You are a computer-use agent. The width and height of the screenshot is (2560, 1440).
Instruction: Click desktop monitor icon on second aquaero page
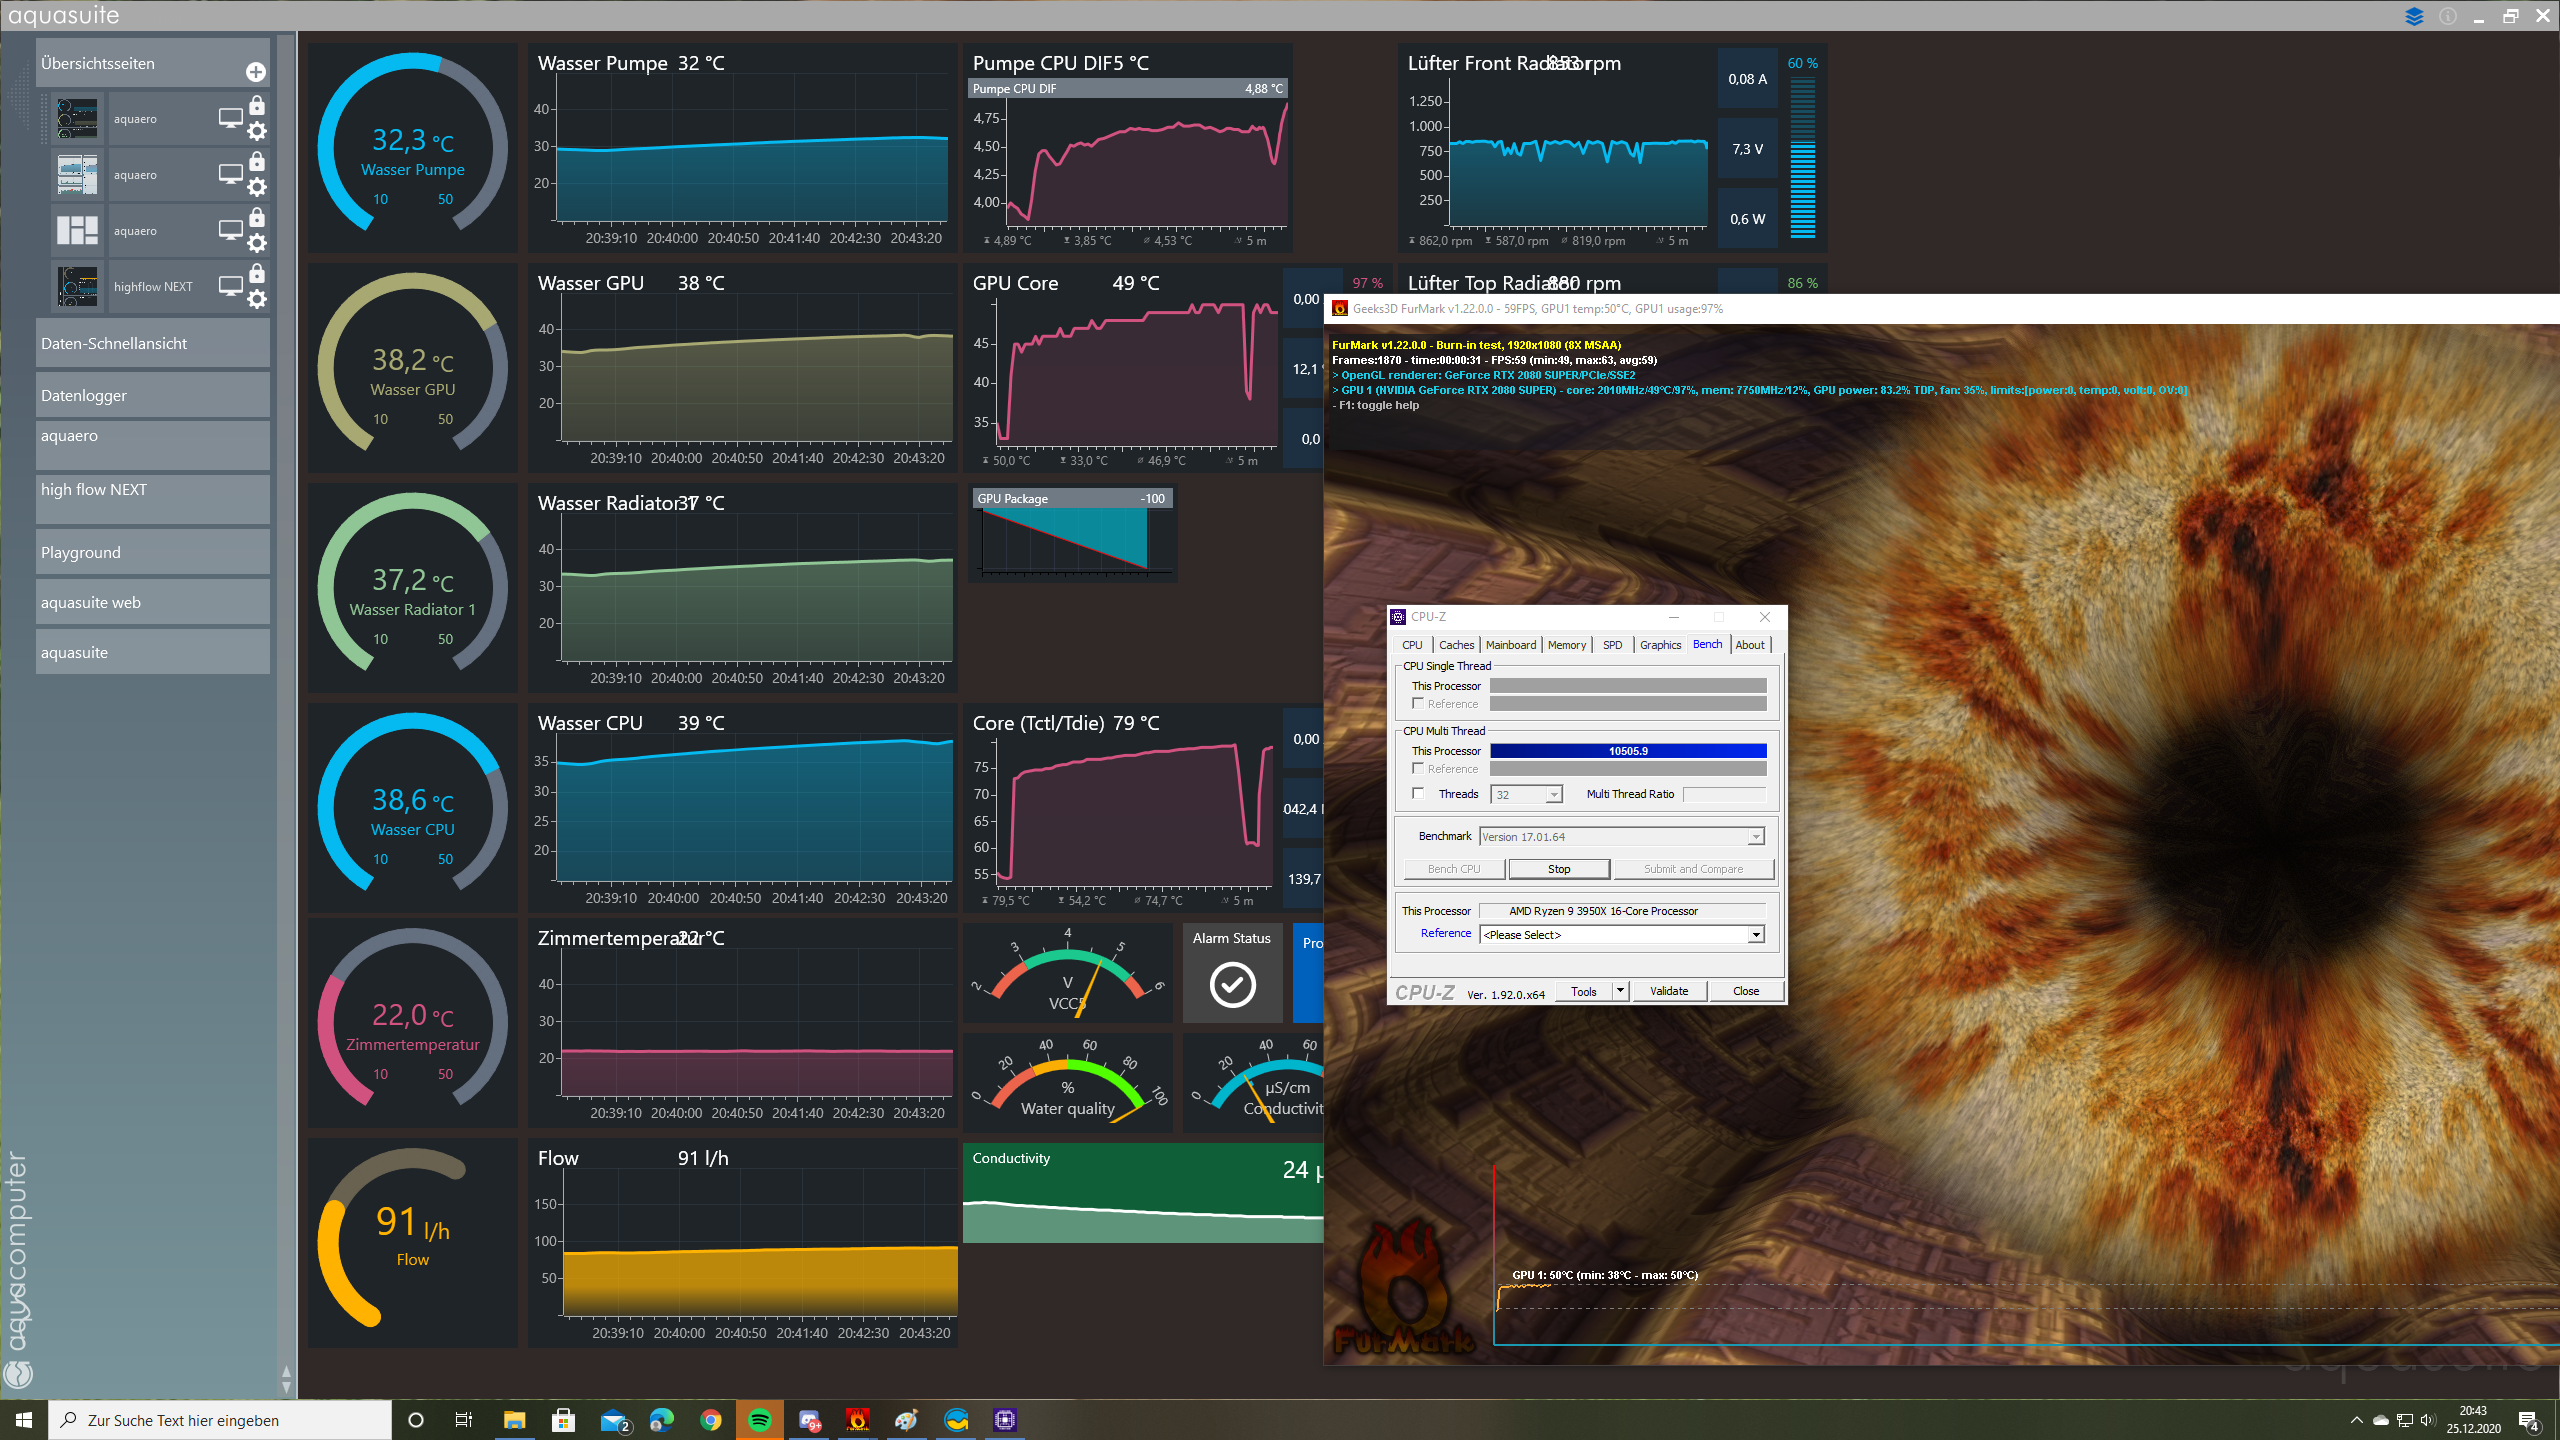(230, 174)
